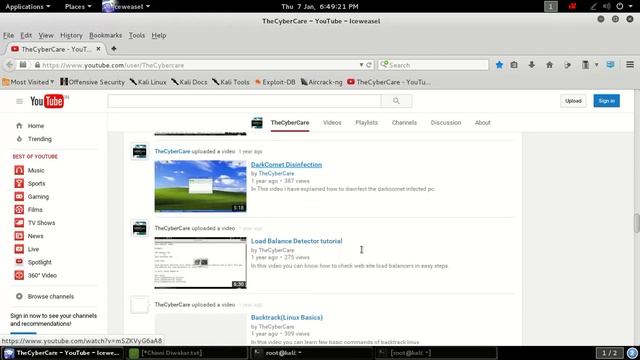Open Load Balance Detector tutorial link
This screenshot has height=360, width=640.
296,241
